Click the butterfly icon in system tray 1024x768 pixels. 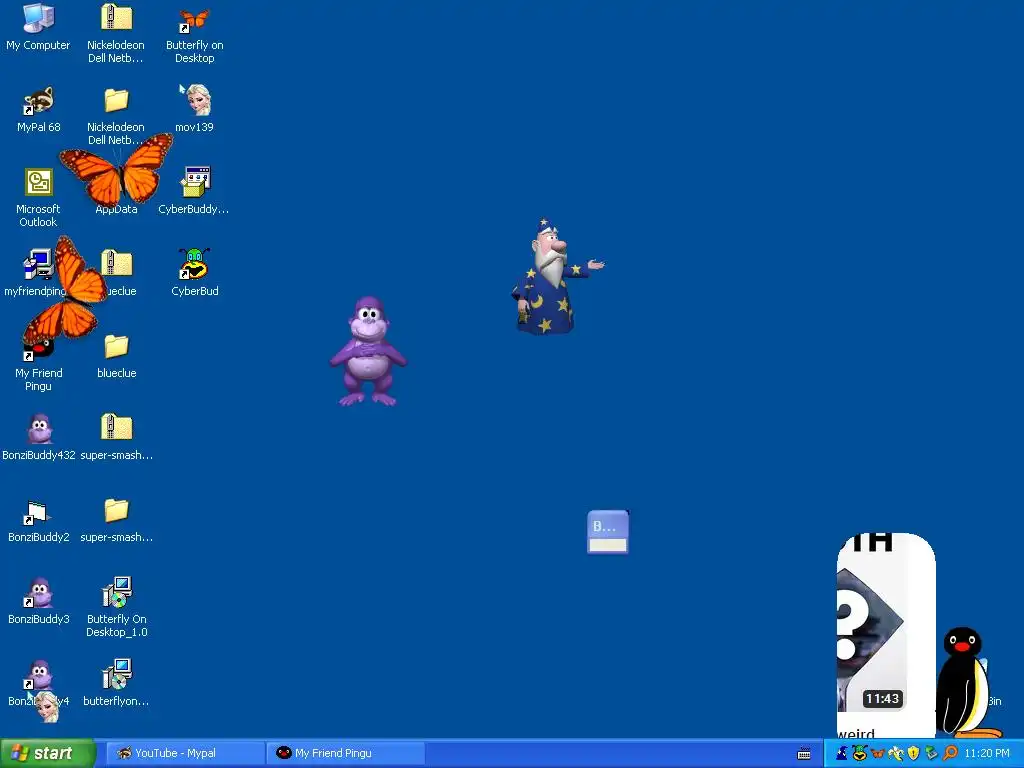pos(878,754)
